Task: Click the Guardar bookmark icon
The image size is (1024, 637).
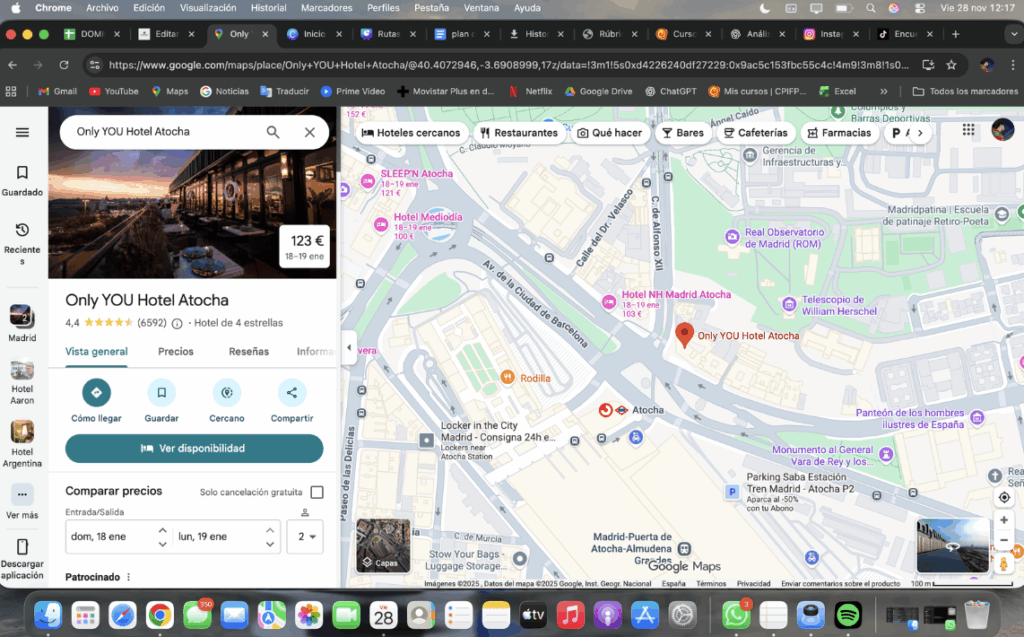Action: click(x=161, y=392)
